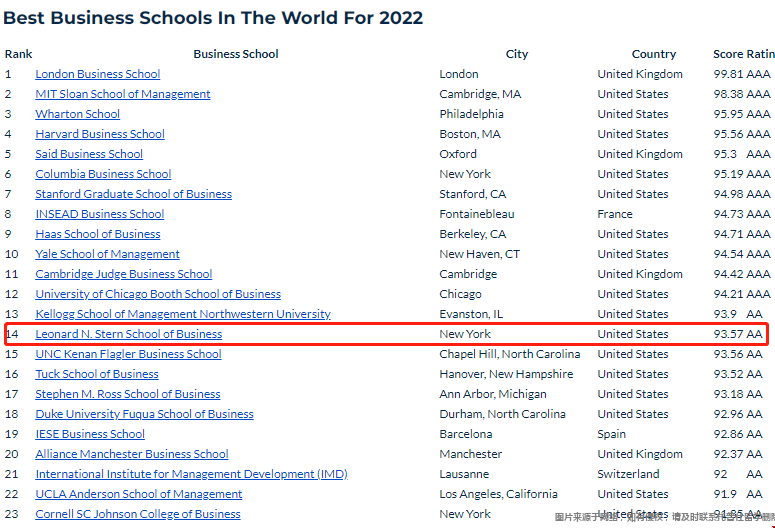Open the INSEAD Business School link
Image resolution: width=775 pixels, height=528 pixels.
tap(99, 214)
